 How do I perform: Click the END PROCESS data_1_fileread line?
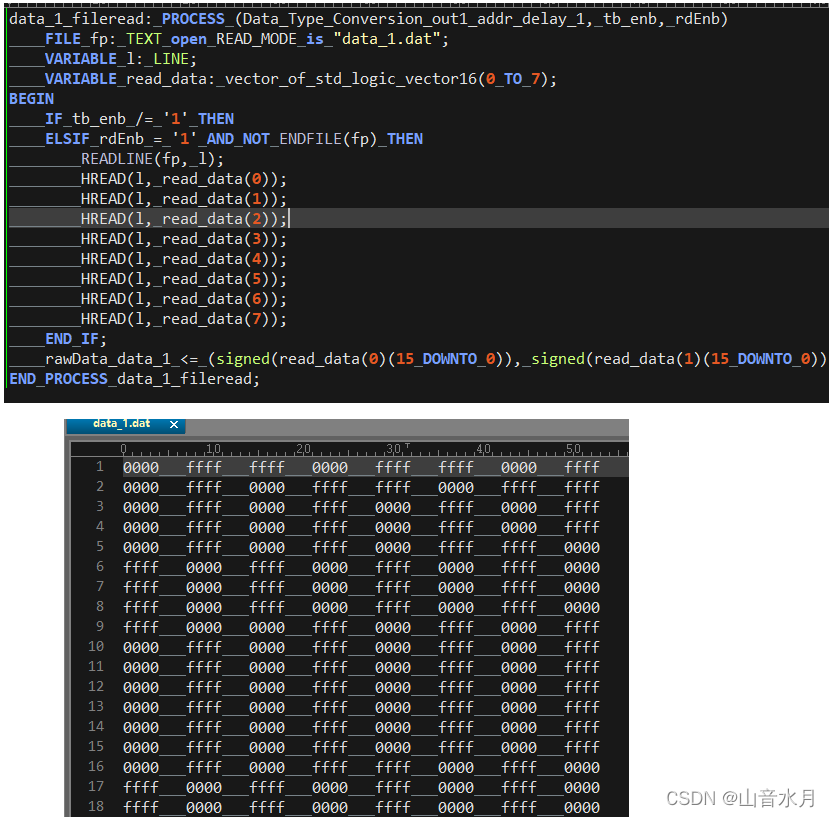pos(134,379)
